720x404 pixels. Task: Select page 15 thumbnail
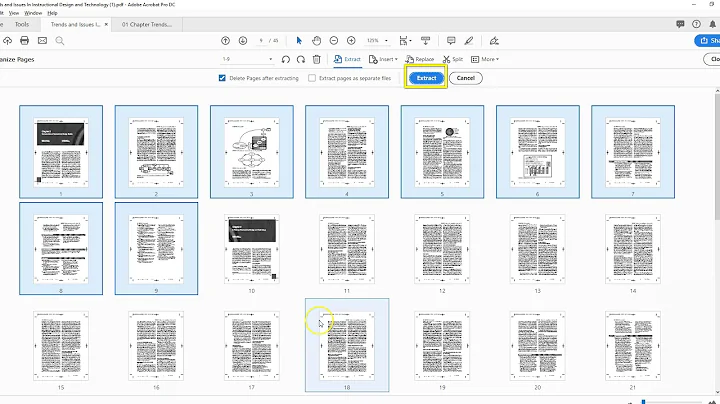point(61,346)
